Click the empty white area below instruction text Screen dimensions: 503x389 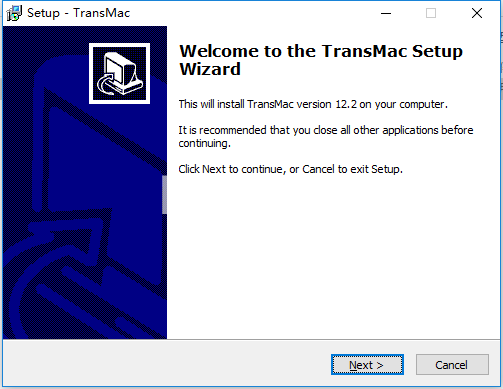click(333, 257)
